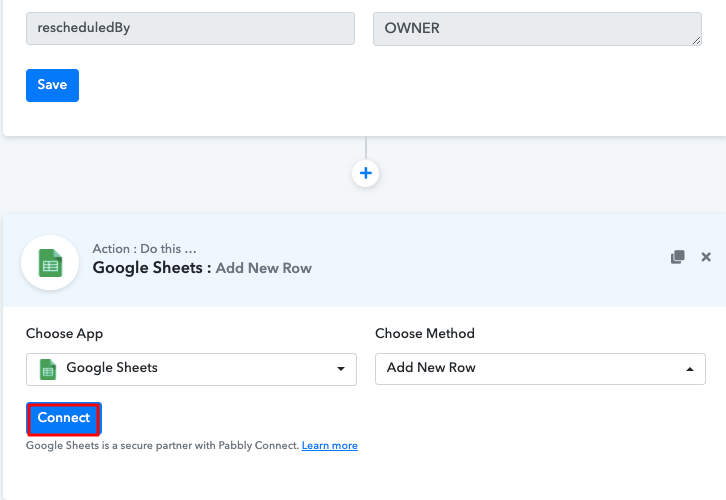Click the blue Save button
Viewport: 726px width, 500px height.
coord(52,85)
